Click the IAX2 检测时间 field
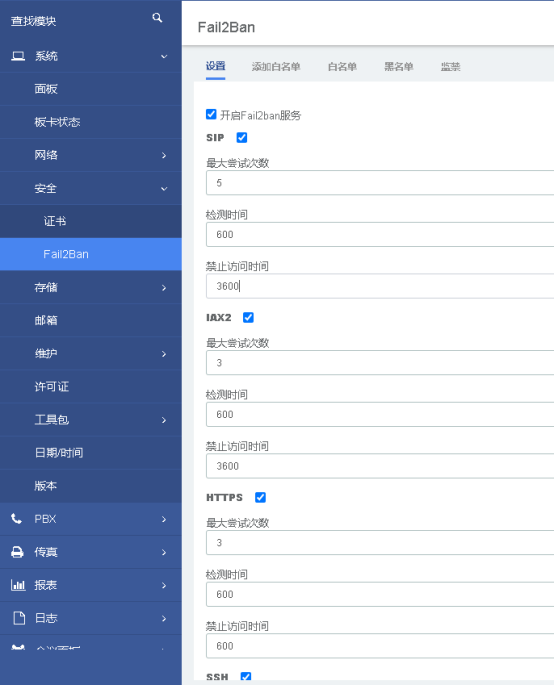 pyautogui.click(x=380, y=414)
